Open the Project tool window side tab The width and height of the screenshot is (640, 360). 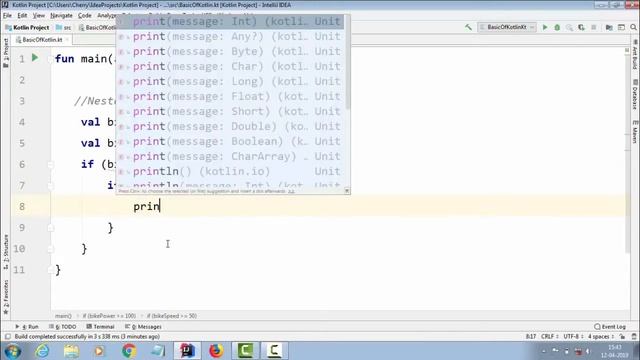coord(6,53)
